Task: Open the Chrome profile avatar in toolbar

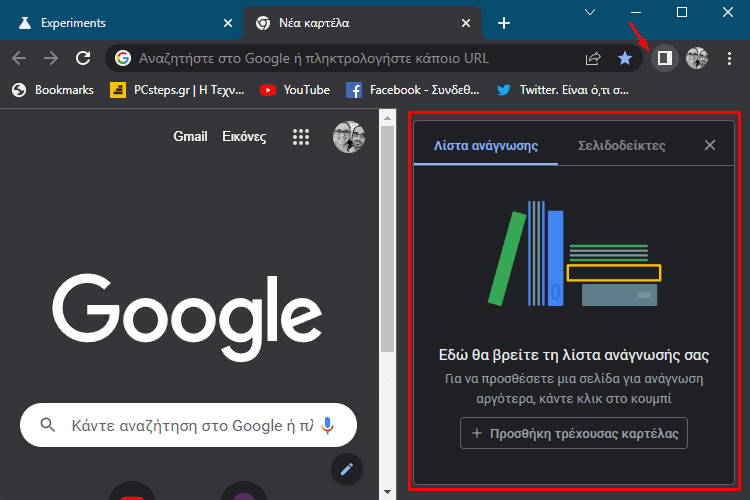Action: coord(697,58)
